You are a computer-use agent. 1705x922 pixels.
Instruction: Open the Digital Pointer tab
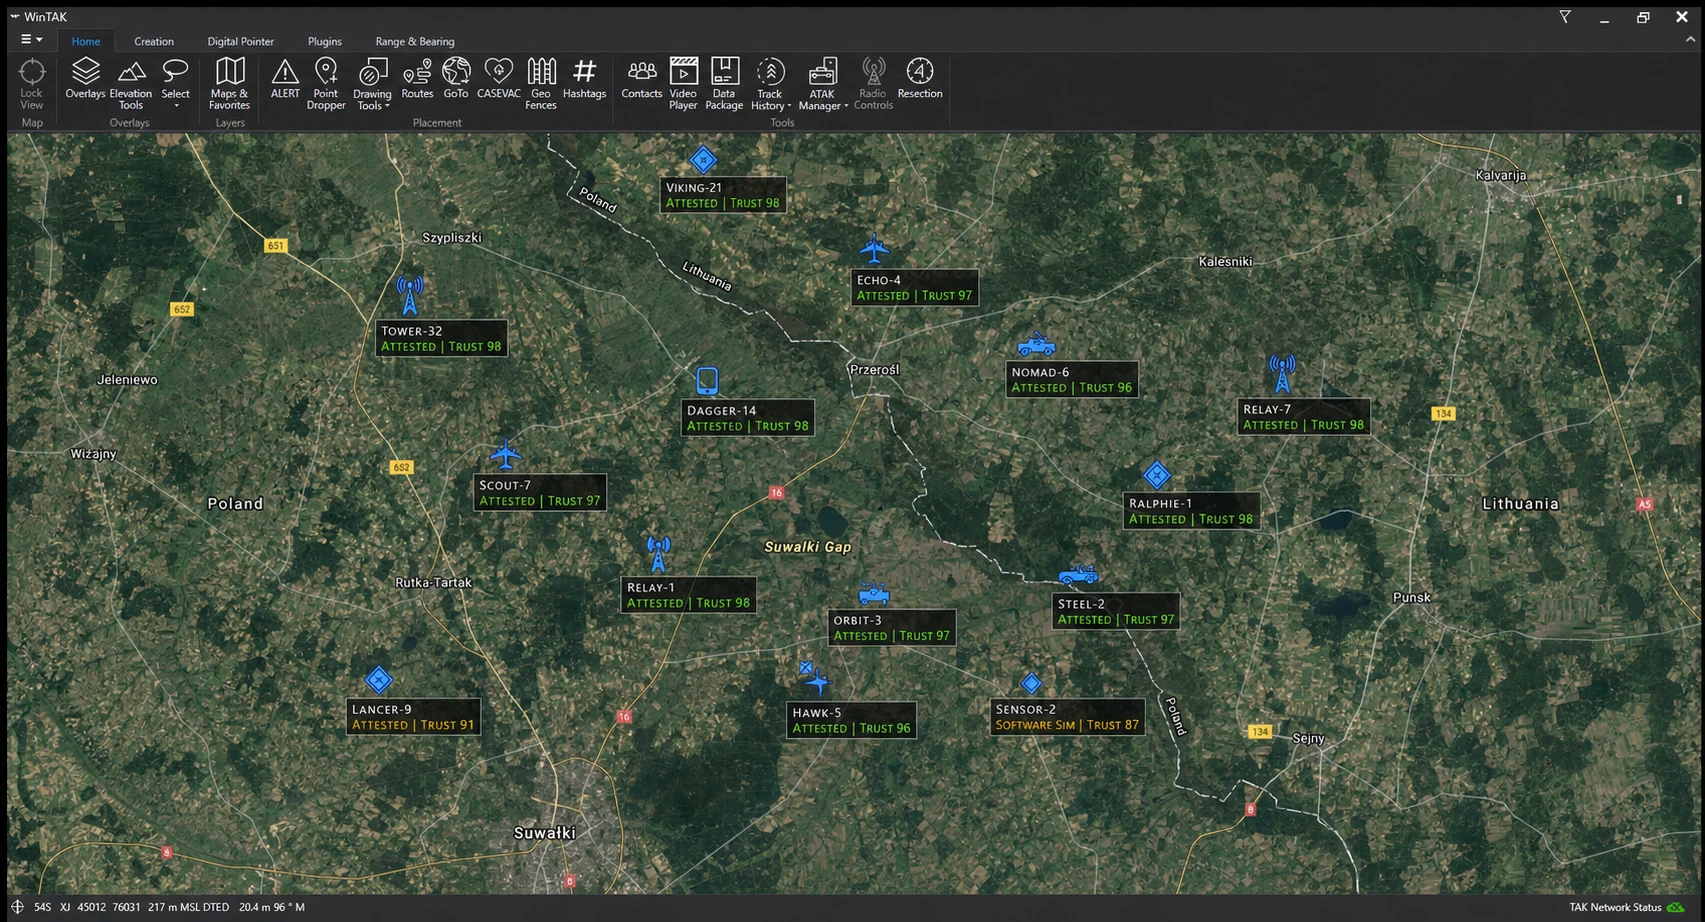(x=241, y=41)
